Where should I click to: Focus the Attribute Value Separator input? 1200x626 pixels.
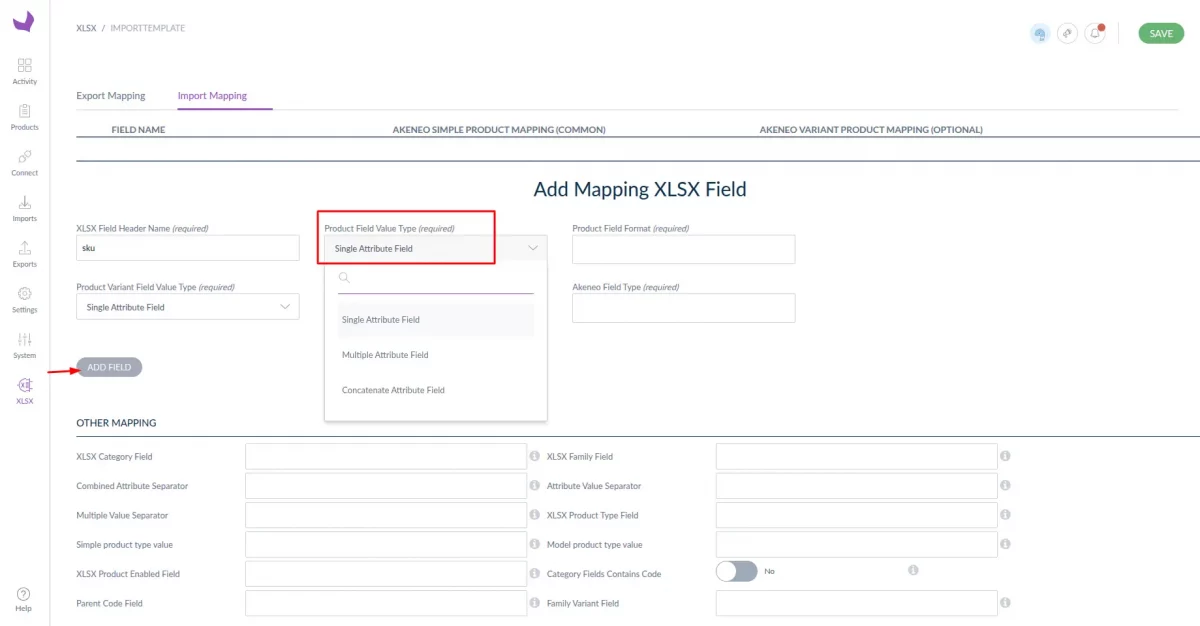(x=857, y=486)
